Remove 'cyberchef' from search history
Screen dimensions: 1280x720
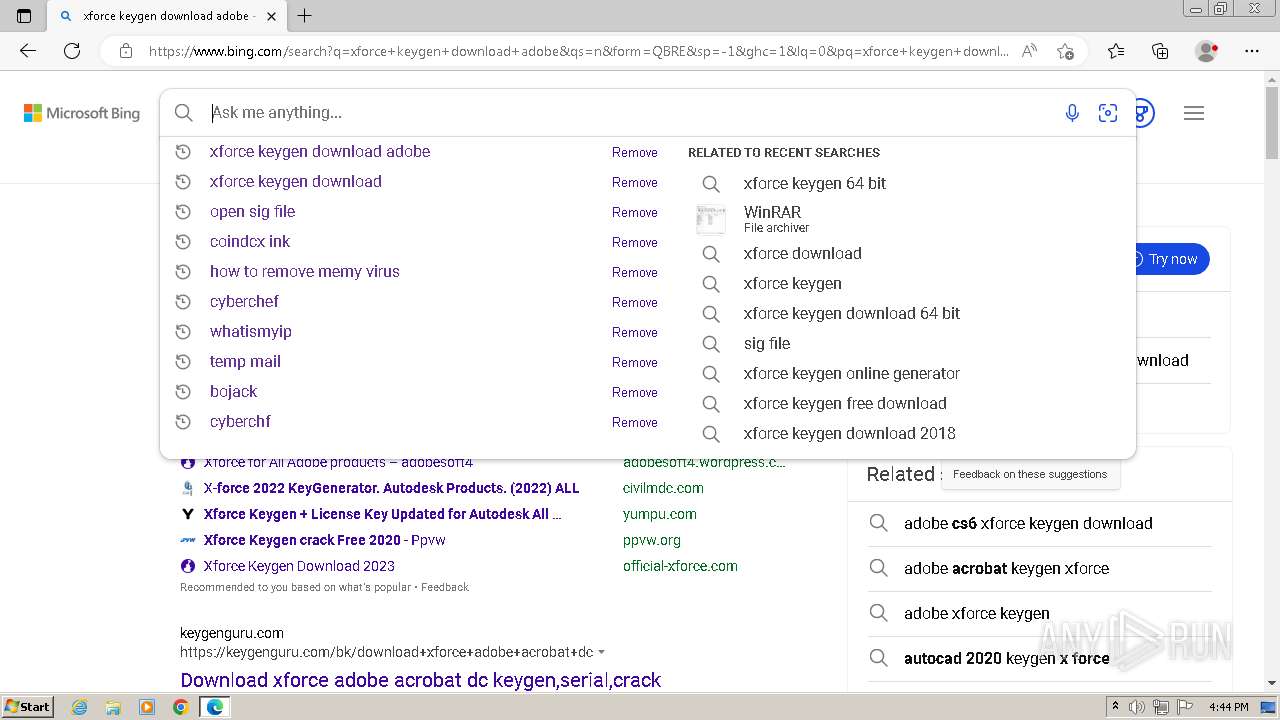point(635,302)
